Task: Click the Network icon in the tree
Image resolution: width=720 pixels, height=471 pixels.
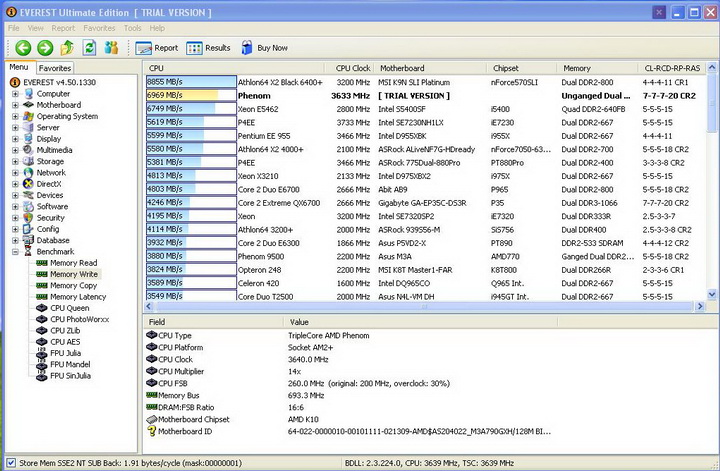Action: coord(28,173)
